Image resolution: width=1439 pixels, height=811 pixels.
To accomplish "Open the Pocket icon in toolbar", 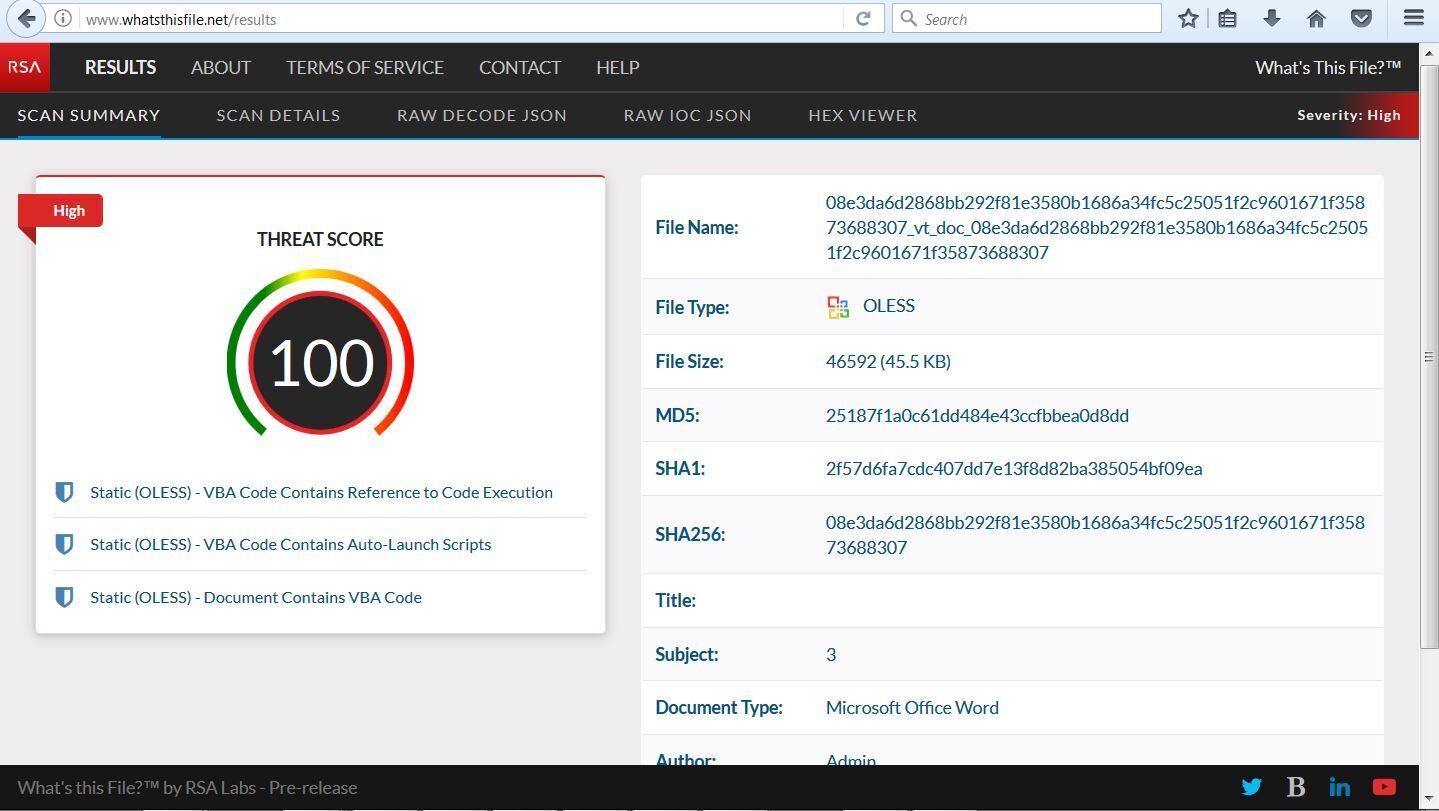I will click(1361, 18).
